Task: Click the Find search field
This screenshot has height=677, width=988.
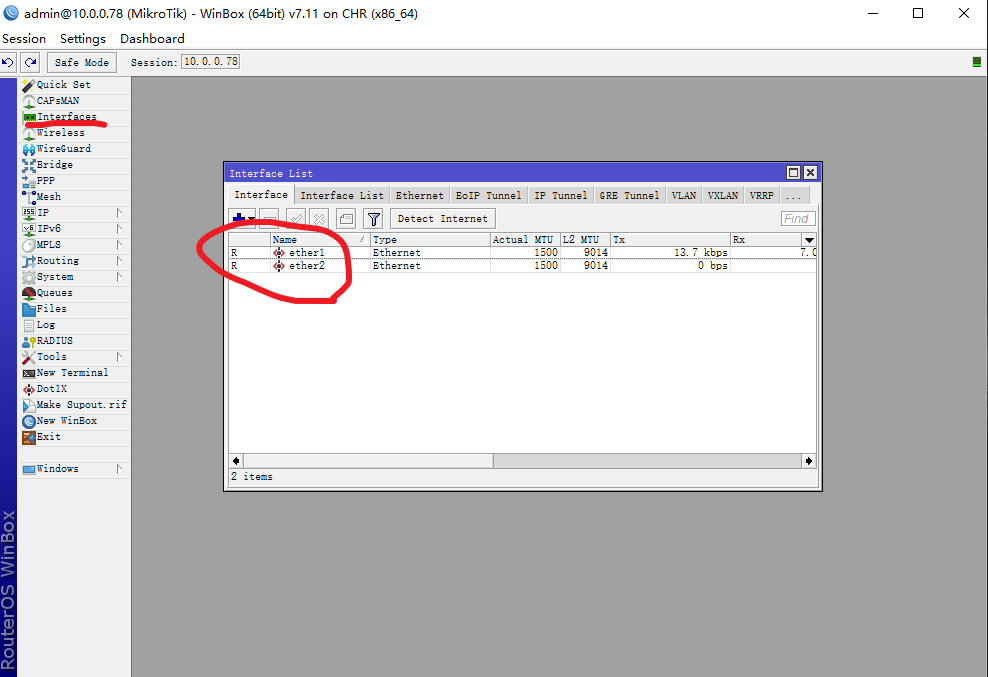Action: pyautogui.click(x=798, y=219)
